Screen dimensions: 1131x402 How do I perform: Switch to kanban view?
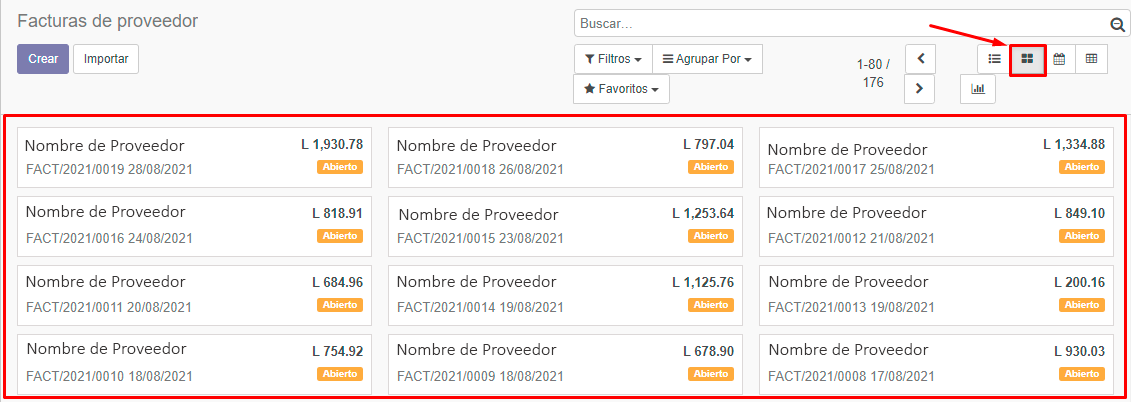(x=1027, y=59)
